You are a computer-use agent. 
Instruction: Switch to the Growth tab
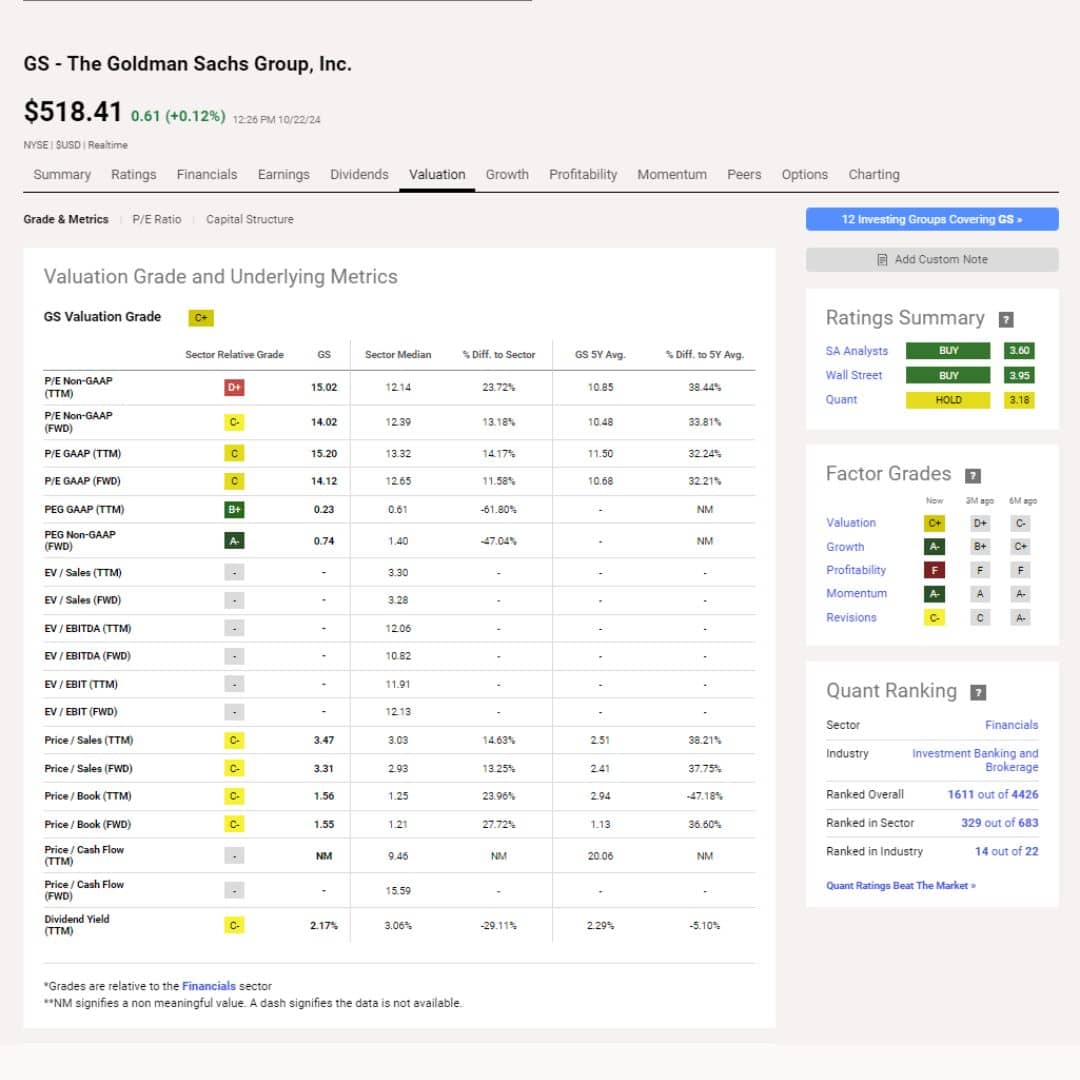[507, 175]
